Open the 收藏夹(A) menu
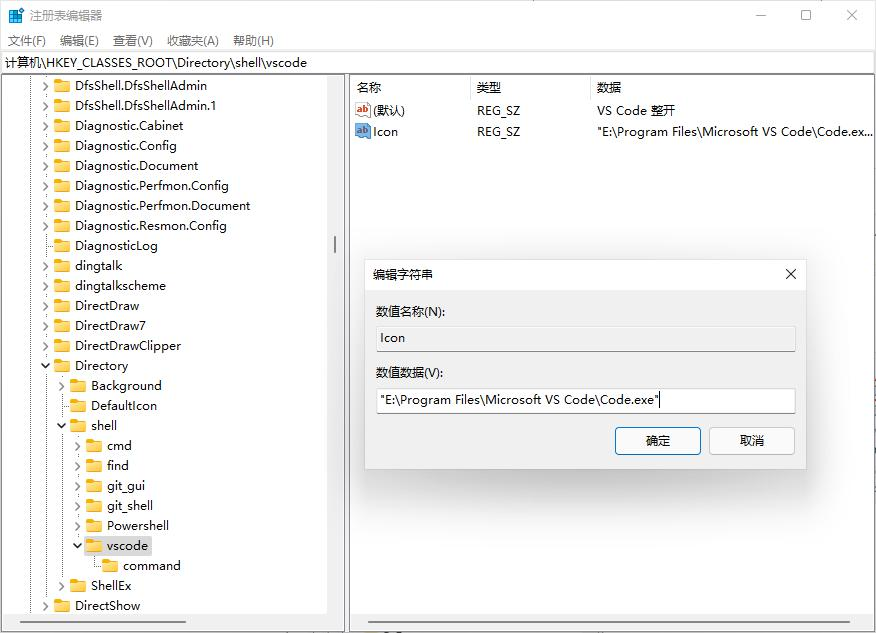The image size is (876, 633). [x=193, y=41]
